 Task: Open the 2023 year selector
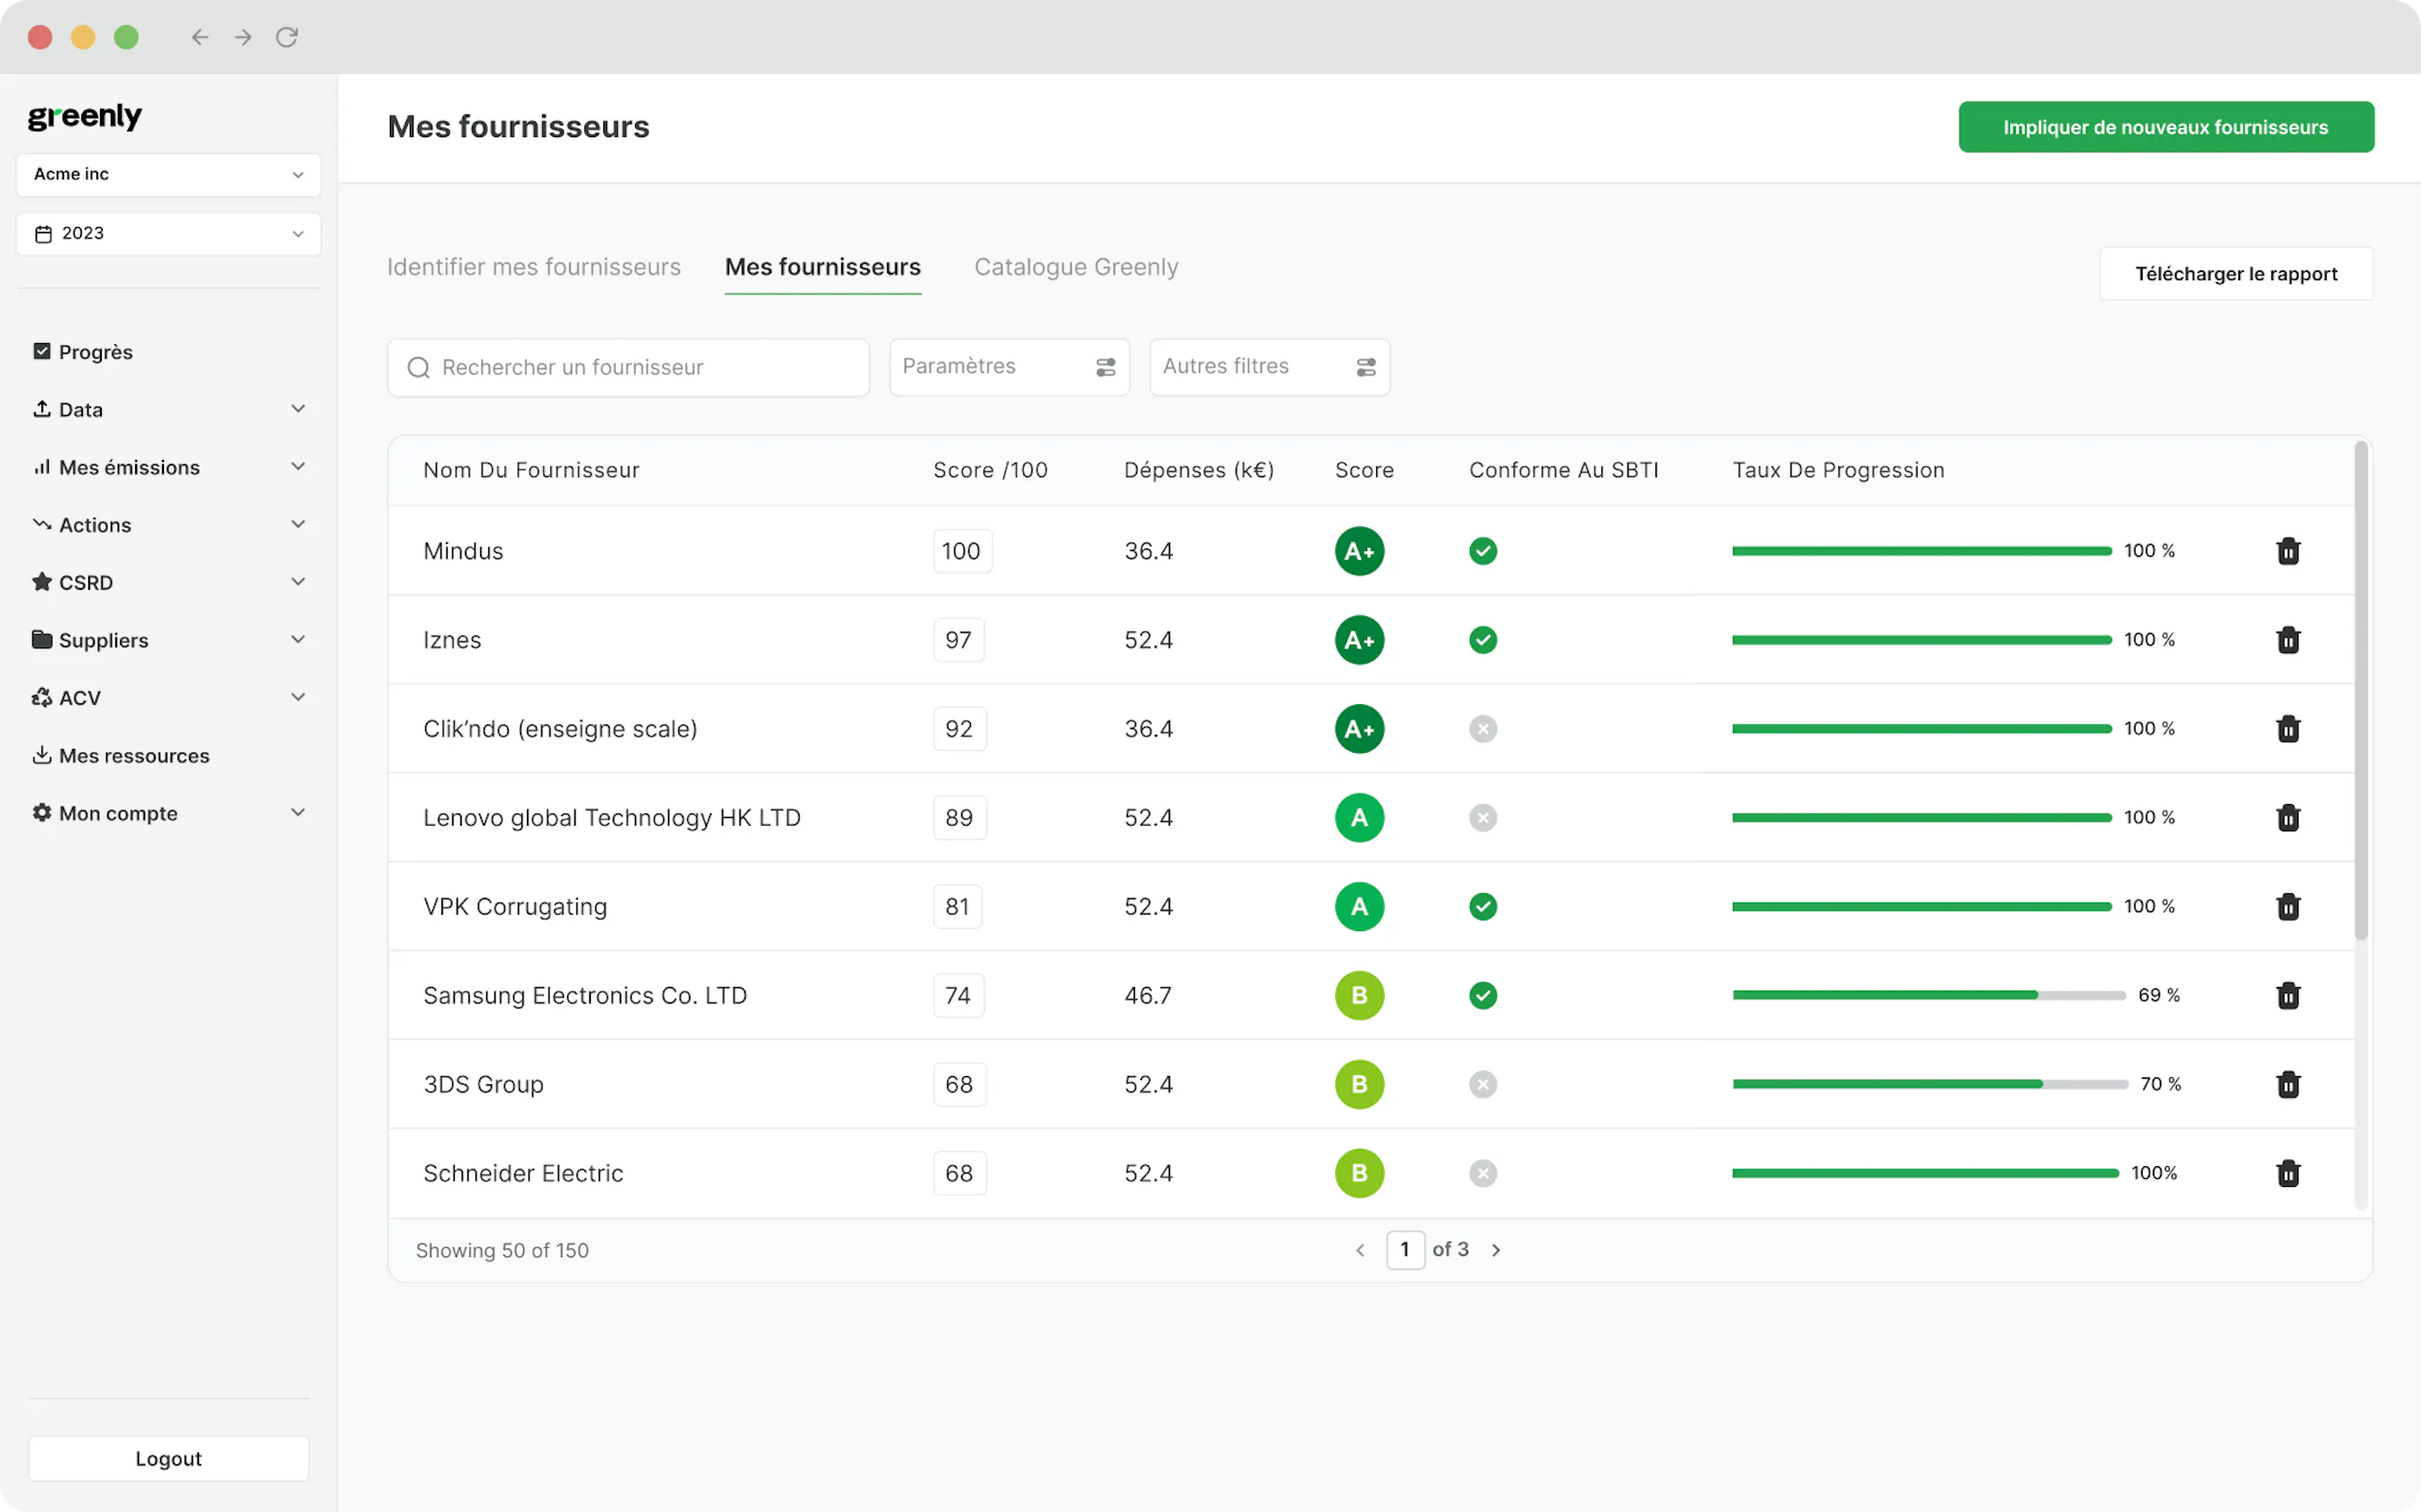click(169, 234)
